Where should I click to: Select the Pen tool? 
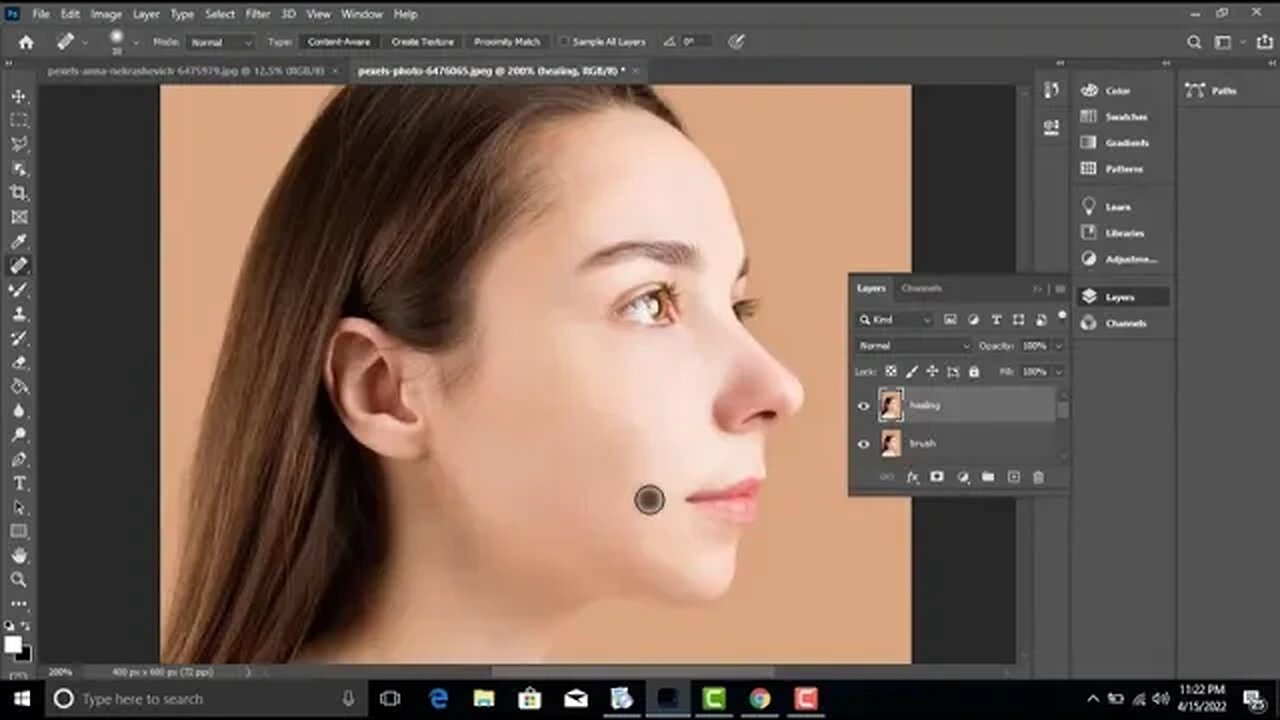(x=19, y=459)
